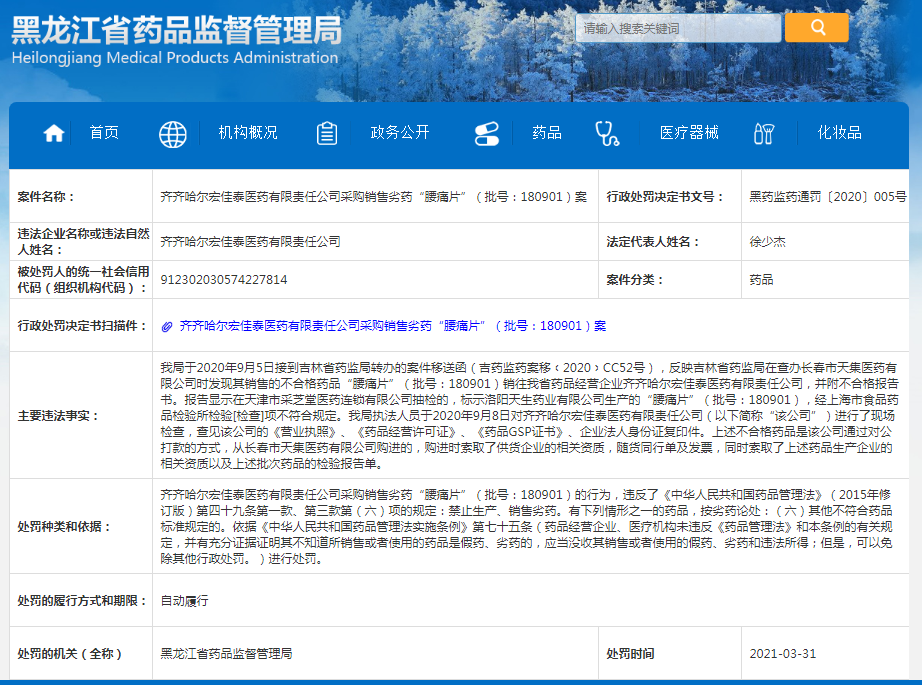Open the 医疗器械 menu item
922x685 pixels.
tap(689, 132)
